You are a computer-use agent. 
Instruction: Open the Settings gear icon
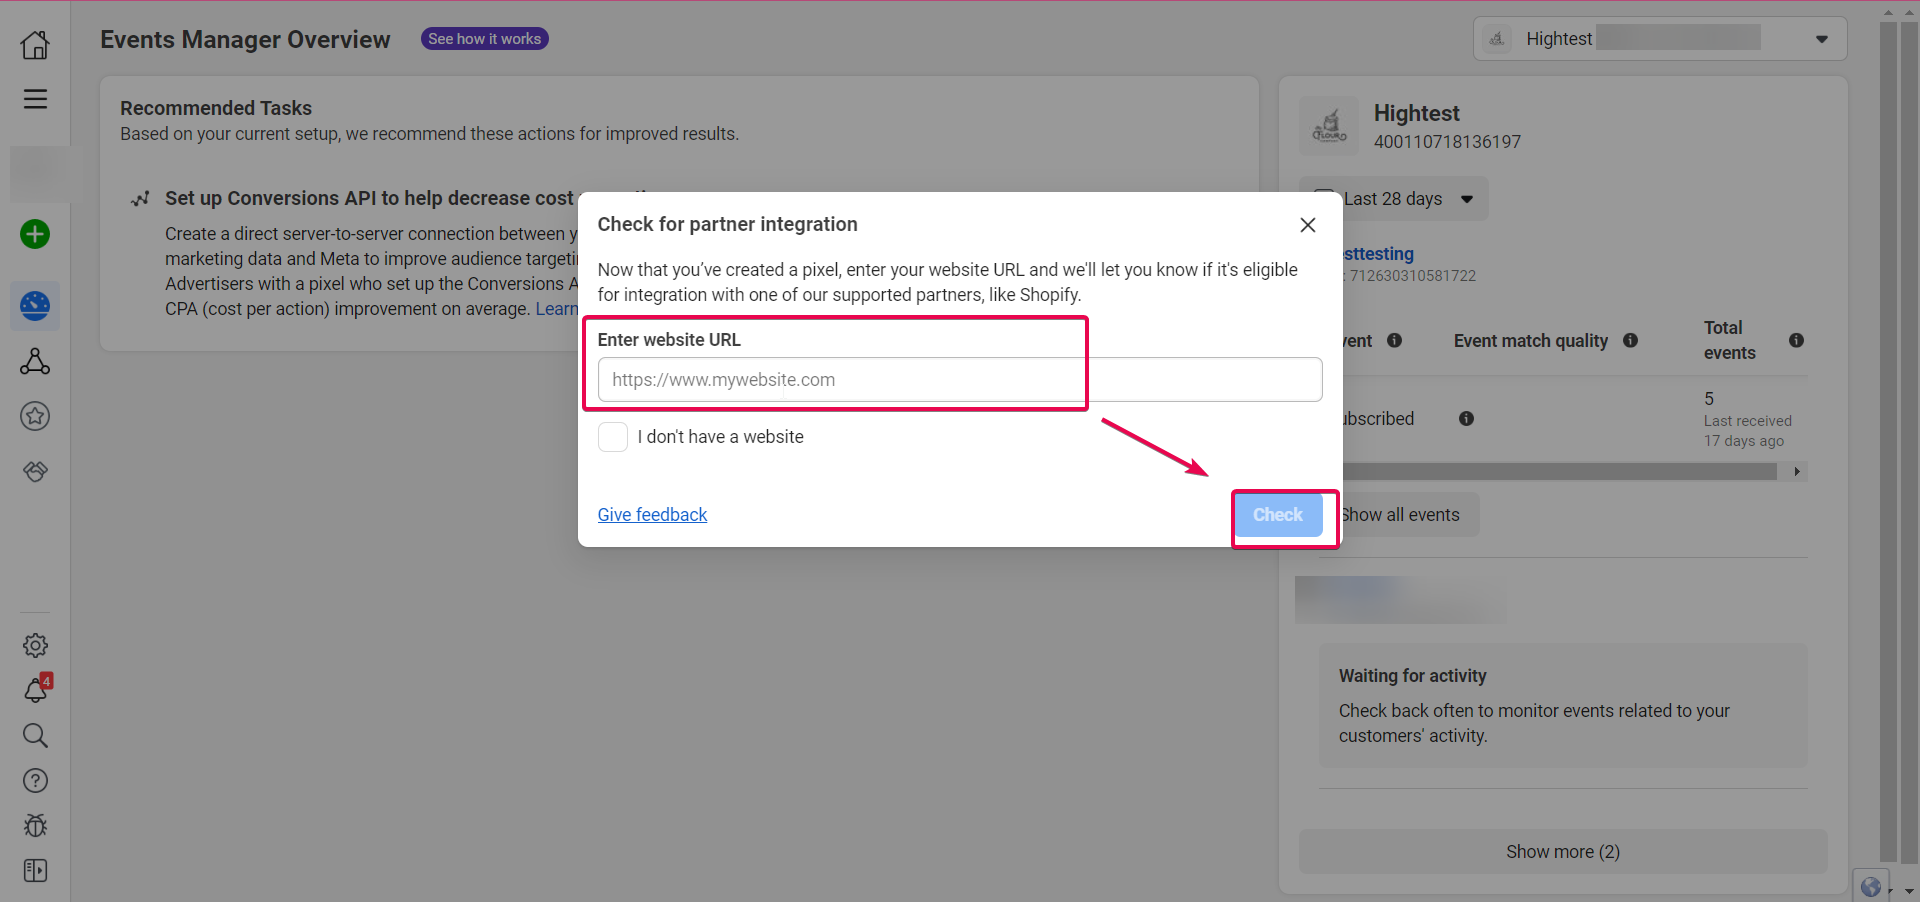pyautogui.click(x=35, y=645)
